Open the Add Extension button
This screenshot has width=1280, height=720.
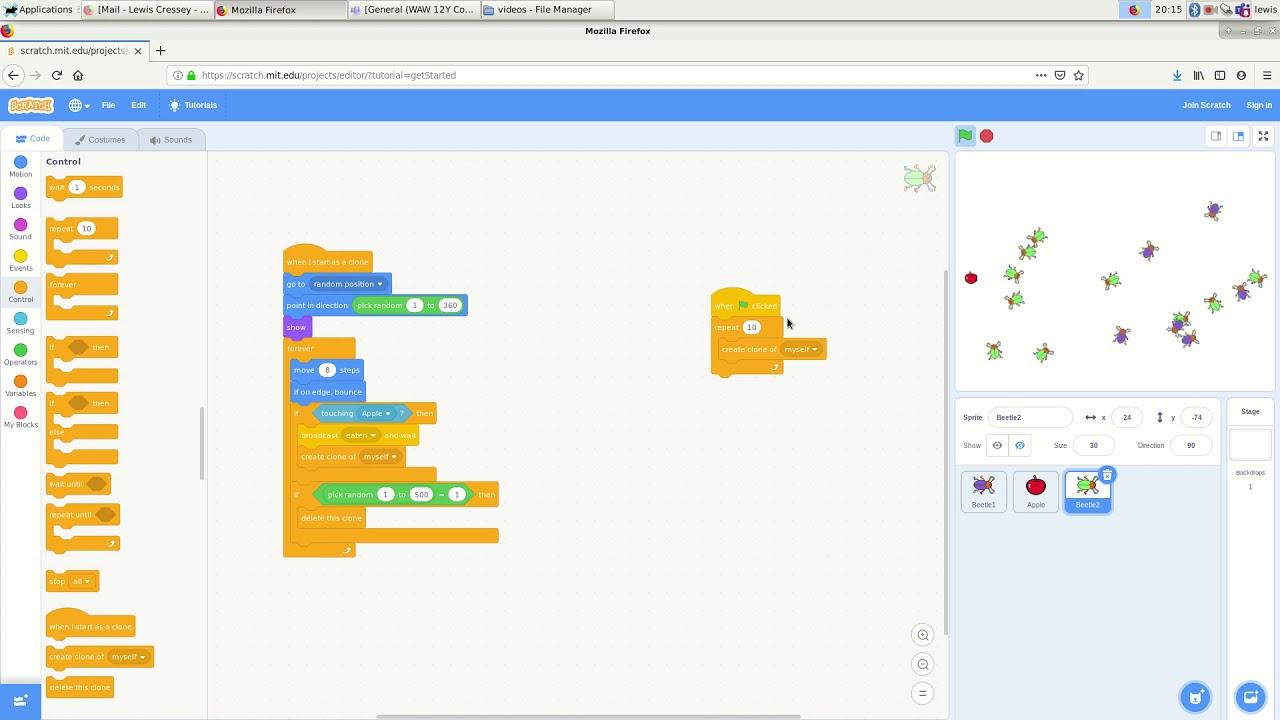[x=20, y=701]
